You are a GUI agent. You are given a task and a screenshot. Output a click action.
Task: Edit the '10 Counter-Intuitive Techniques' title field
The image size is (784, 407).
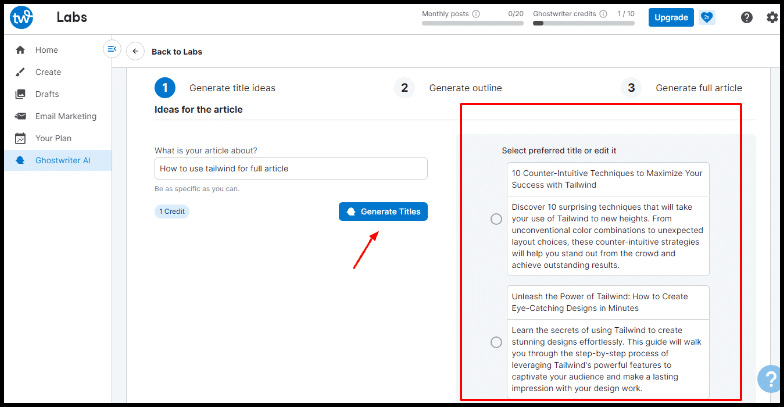click(x=608, y=179)
